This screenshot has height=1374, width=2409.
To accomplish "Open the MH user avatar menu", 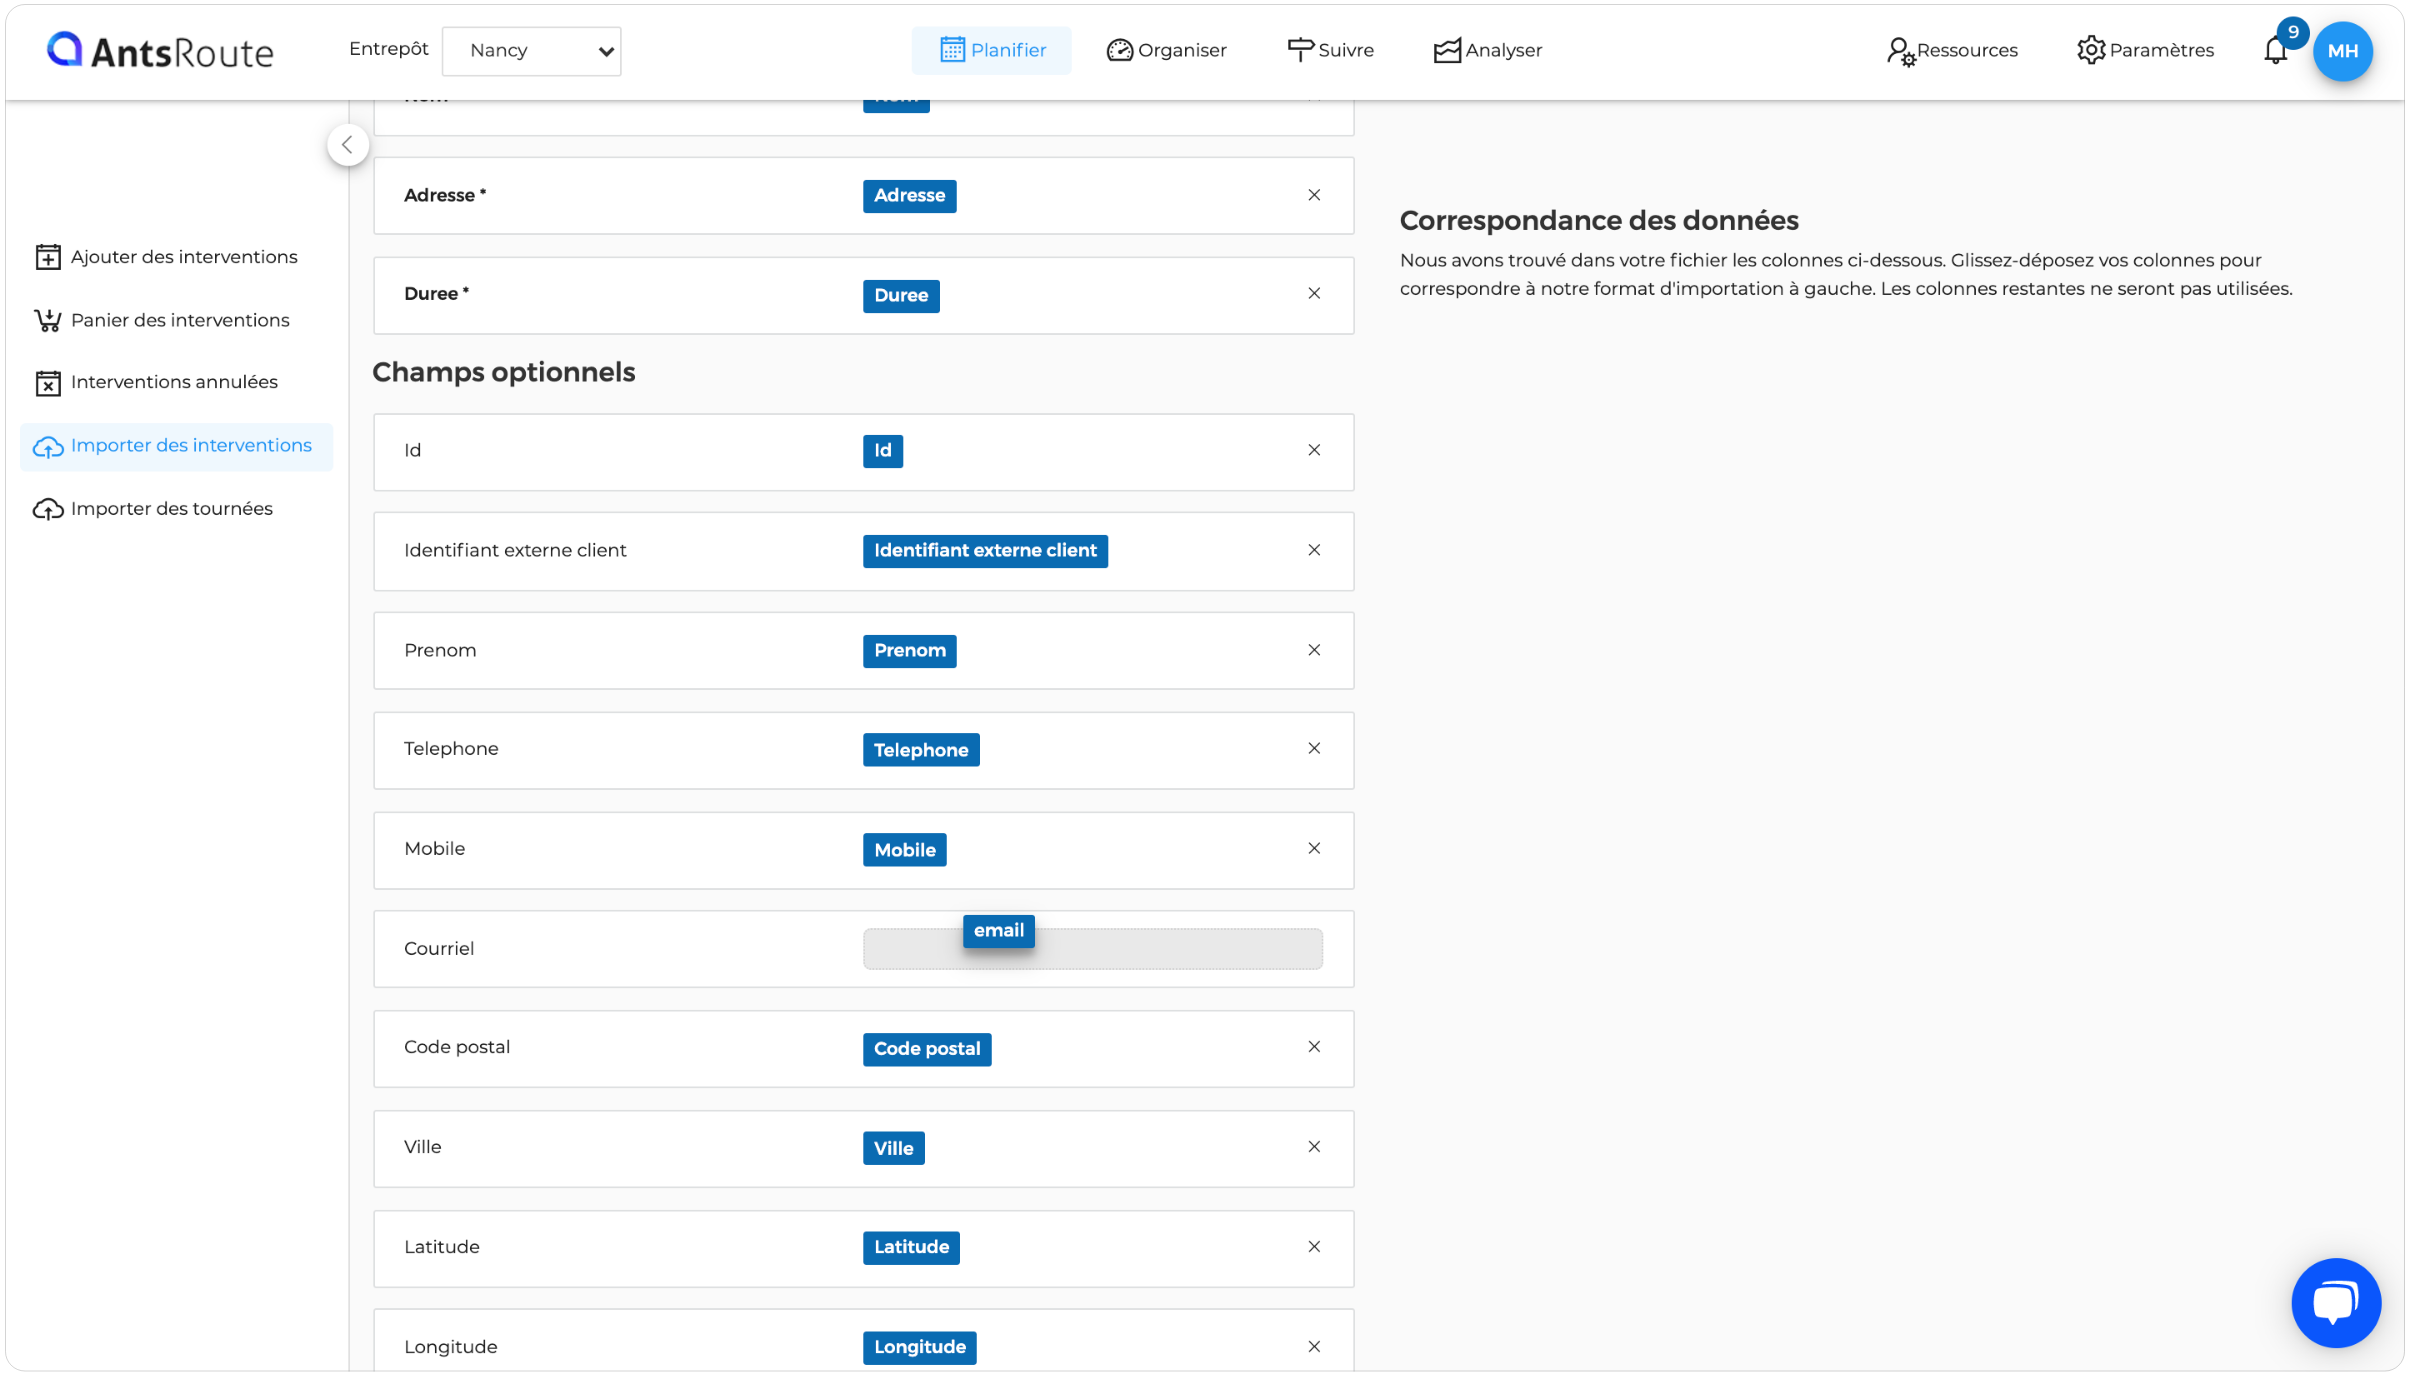I will coord(2342,51).
